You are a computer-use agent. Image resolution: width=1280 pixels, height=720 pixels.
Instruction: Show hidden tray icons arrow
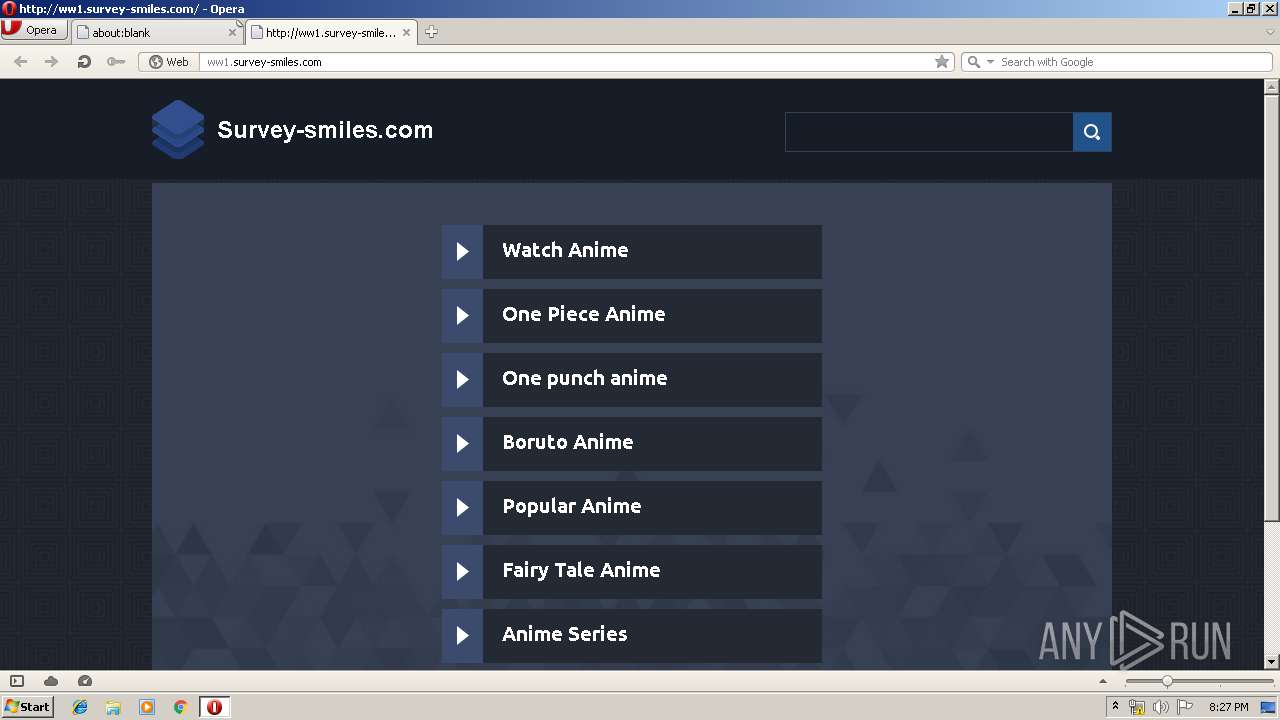tap(1115, 707)
